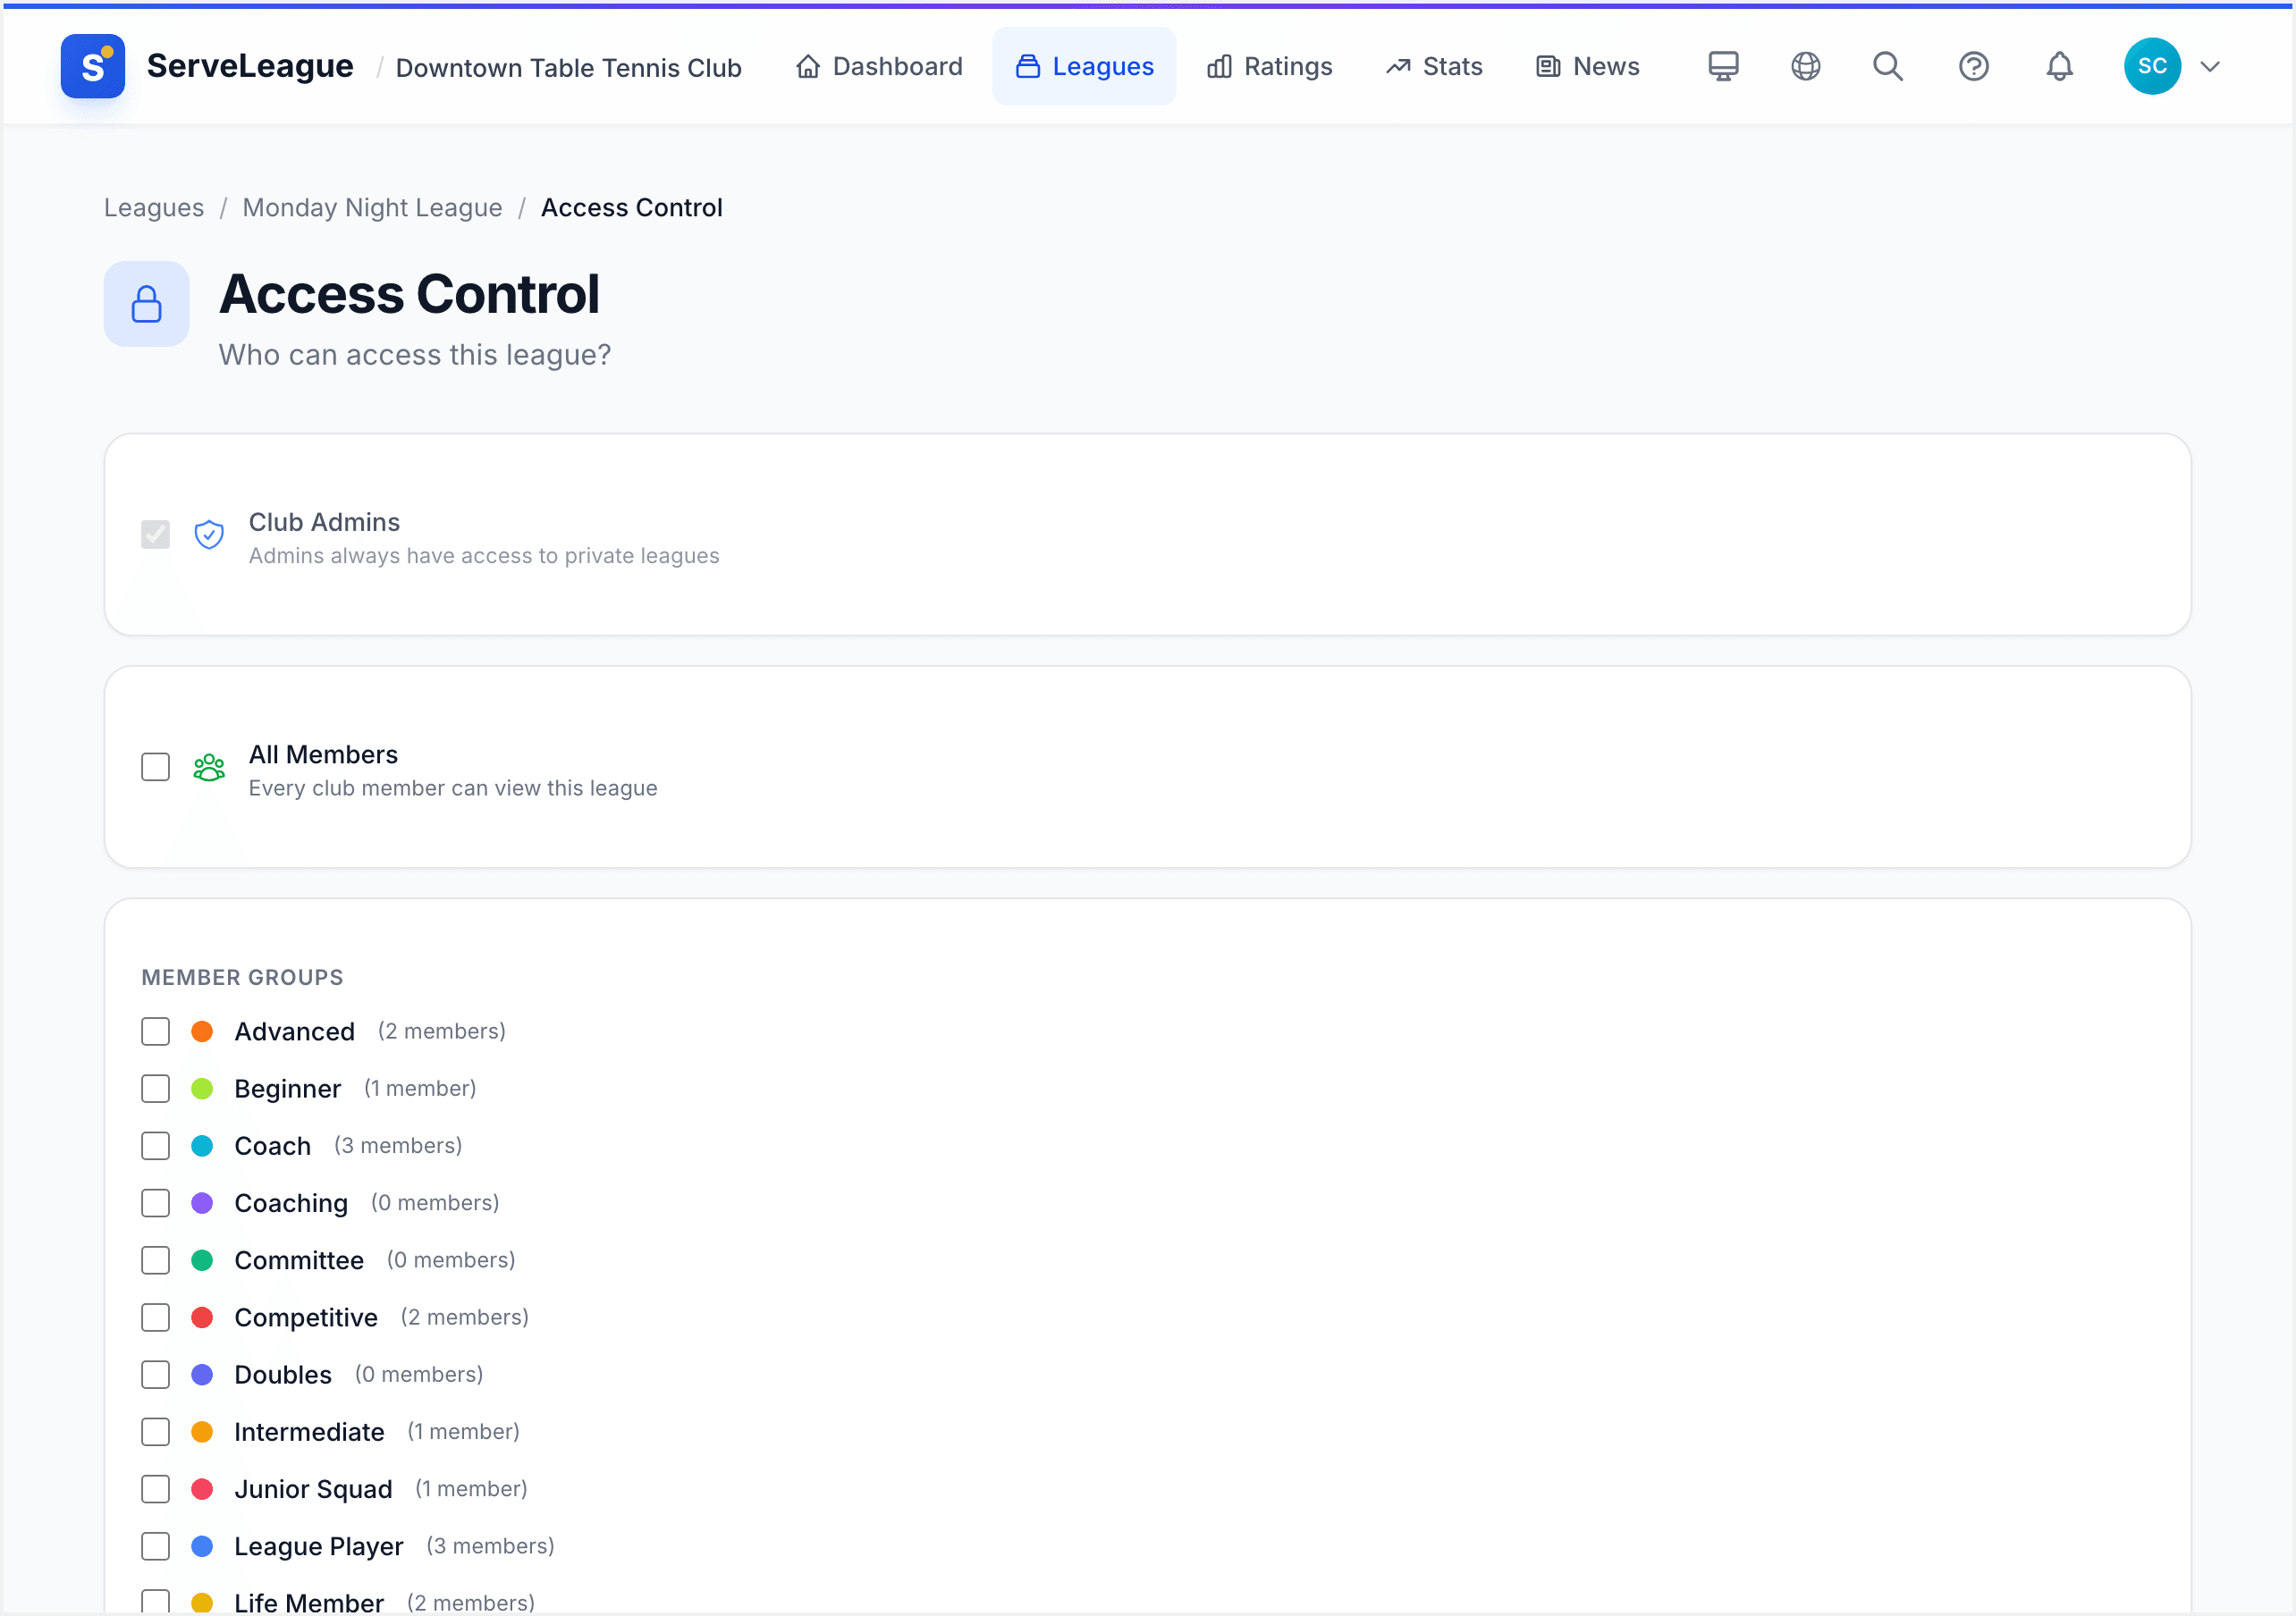
Task: Check the Beginner group checkbox
Action: tap(155, 1088)
